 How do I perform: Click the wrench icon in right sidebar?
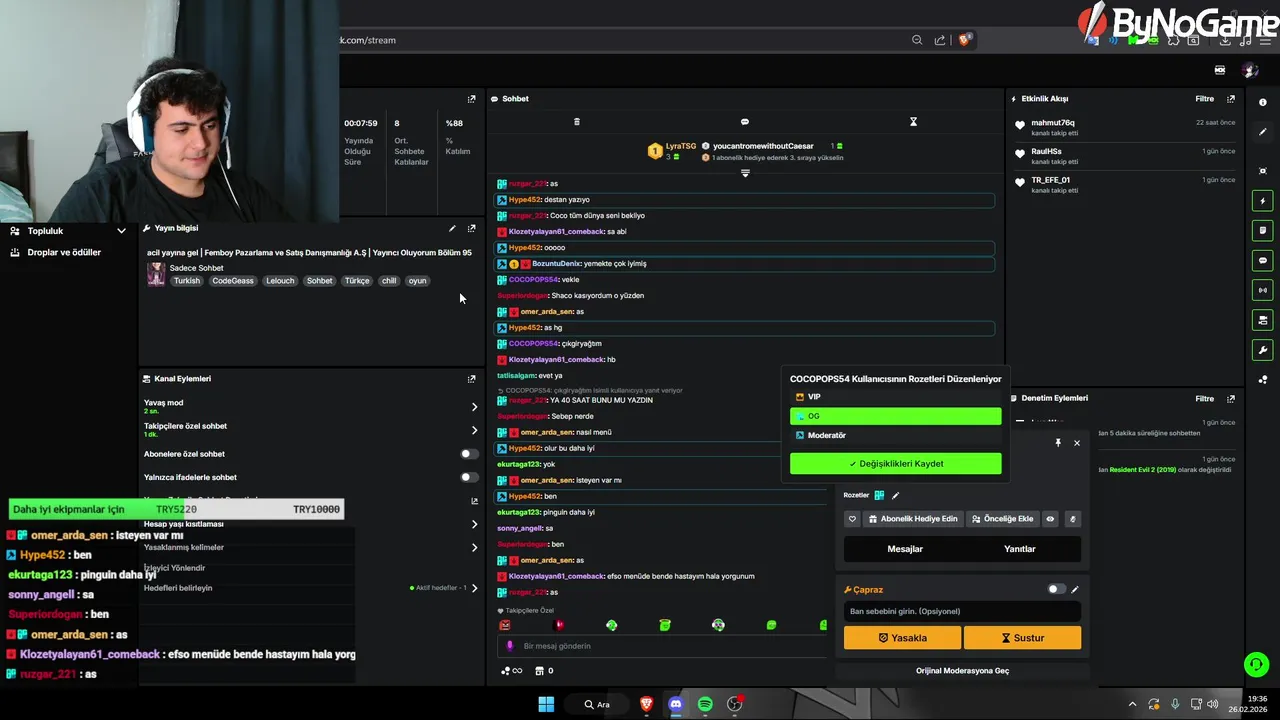click(x=1263, y=350)
